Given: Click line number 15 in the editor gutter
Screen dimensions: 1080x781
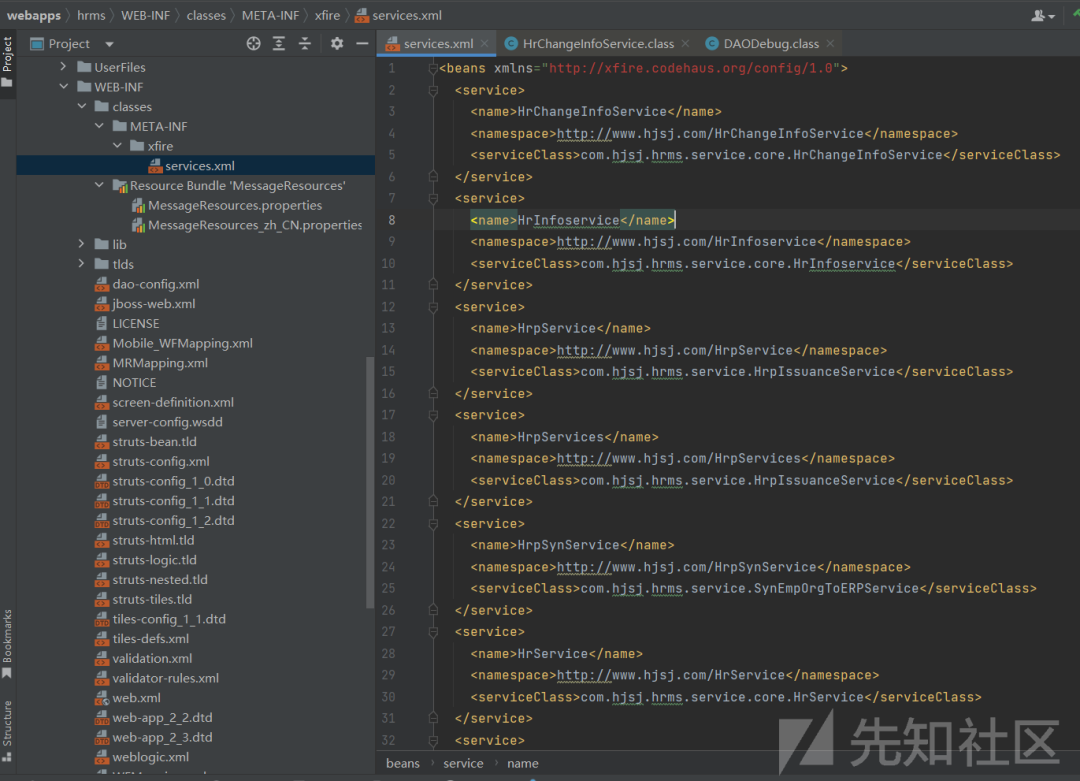Looking at the screenshot, I should [388, 371].
